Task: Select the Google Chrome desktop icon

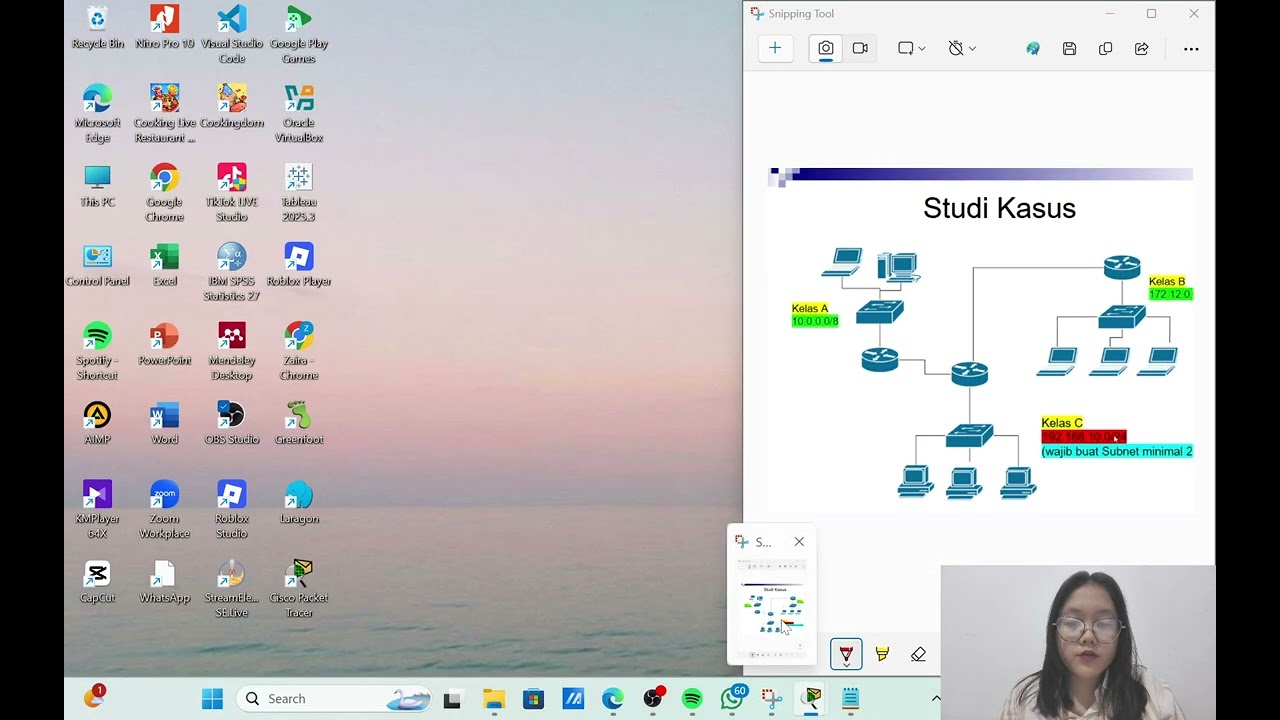Action: (164, 192)
